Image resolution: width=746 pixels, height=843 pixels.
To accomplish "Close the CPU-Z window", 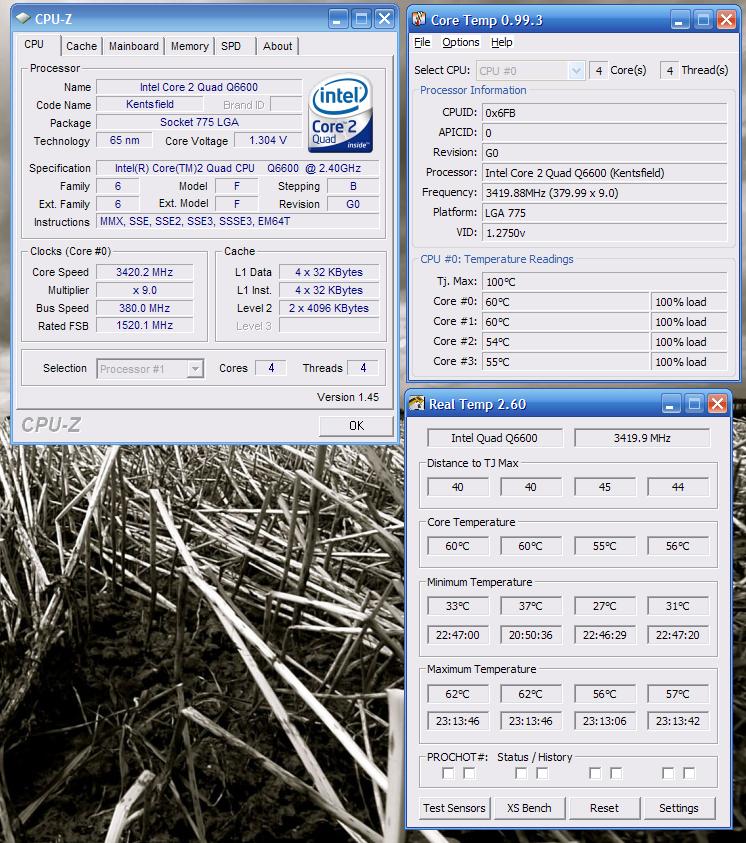I will click(x=385, y=19).
